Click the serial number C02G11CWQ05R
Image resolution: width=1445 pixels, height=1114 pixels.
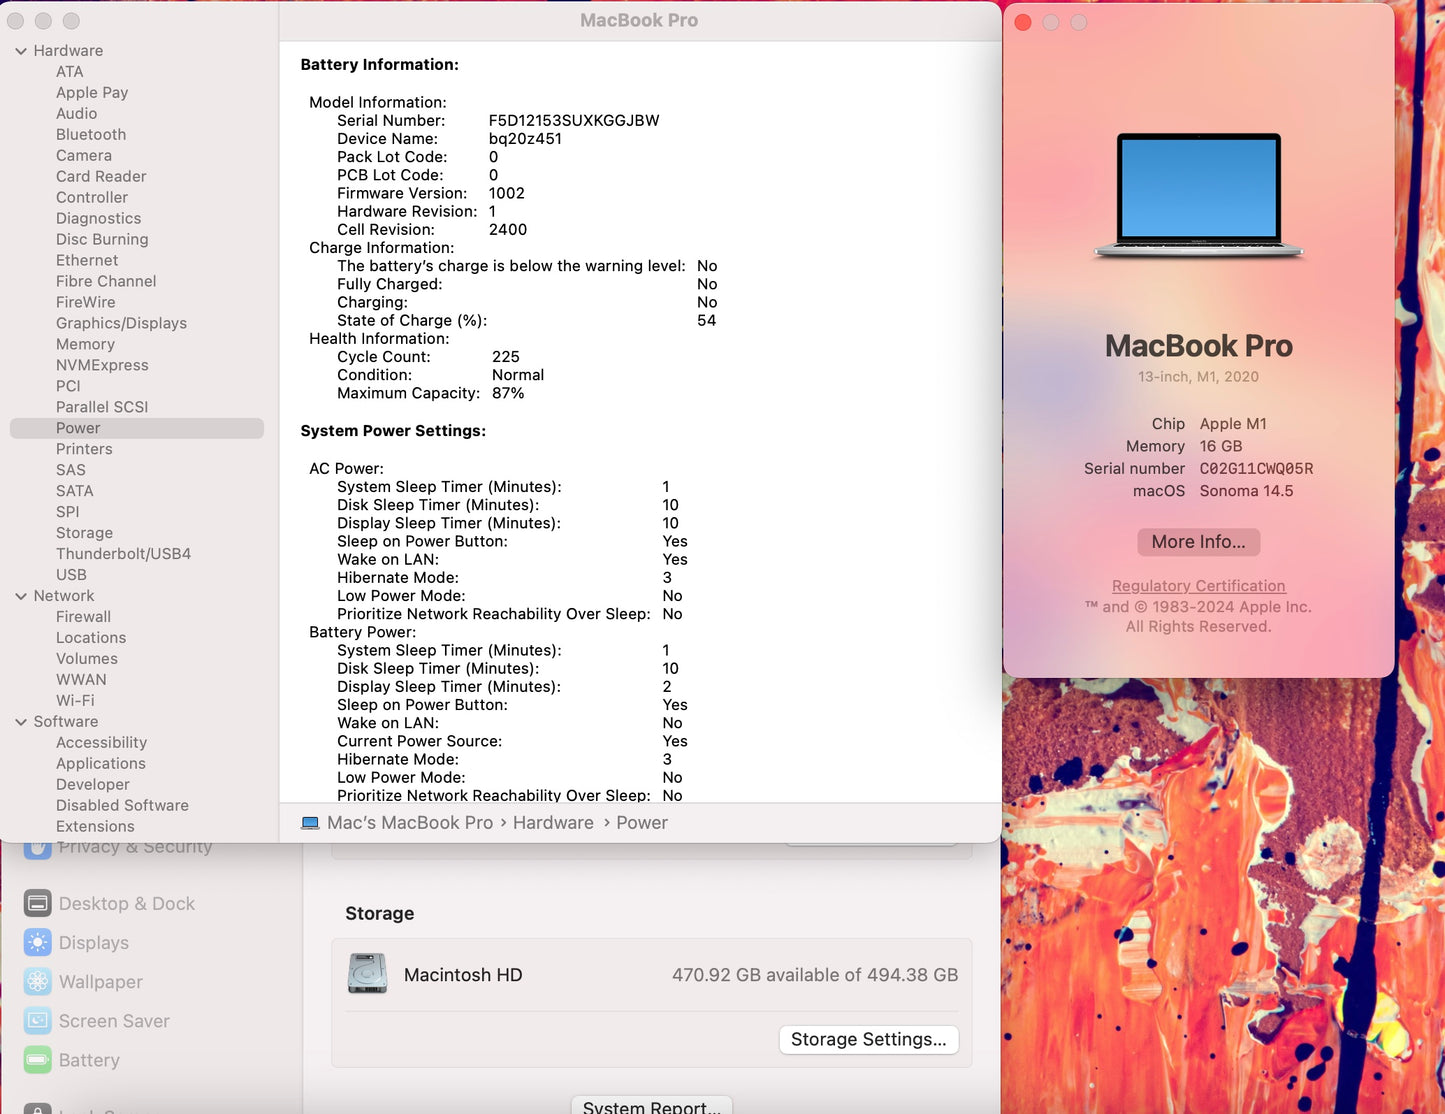tap(1256, 469)
